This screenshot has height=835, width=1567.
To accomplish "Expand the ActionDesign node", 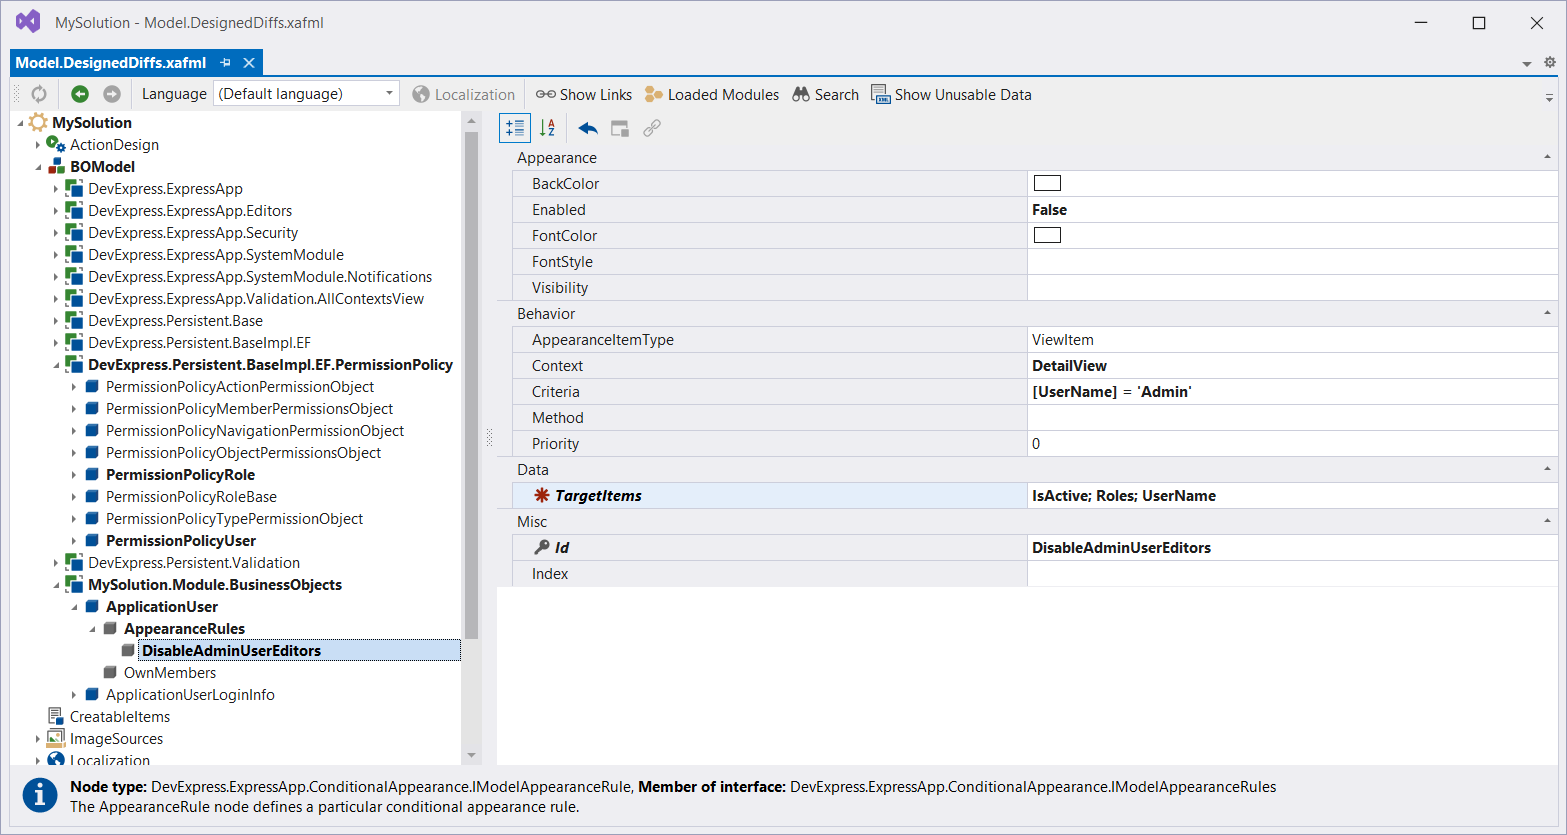I will pos(38,145).
